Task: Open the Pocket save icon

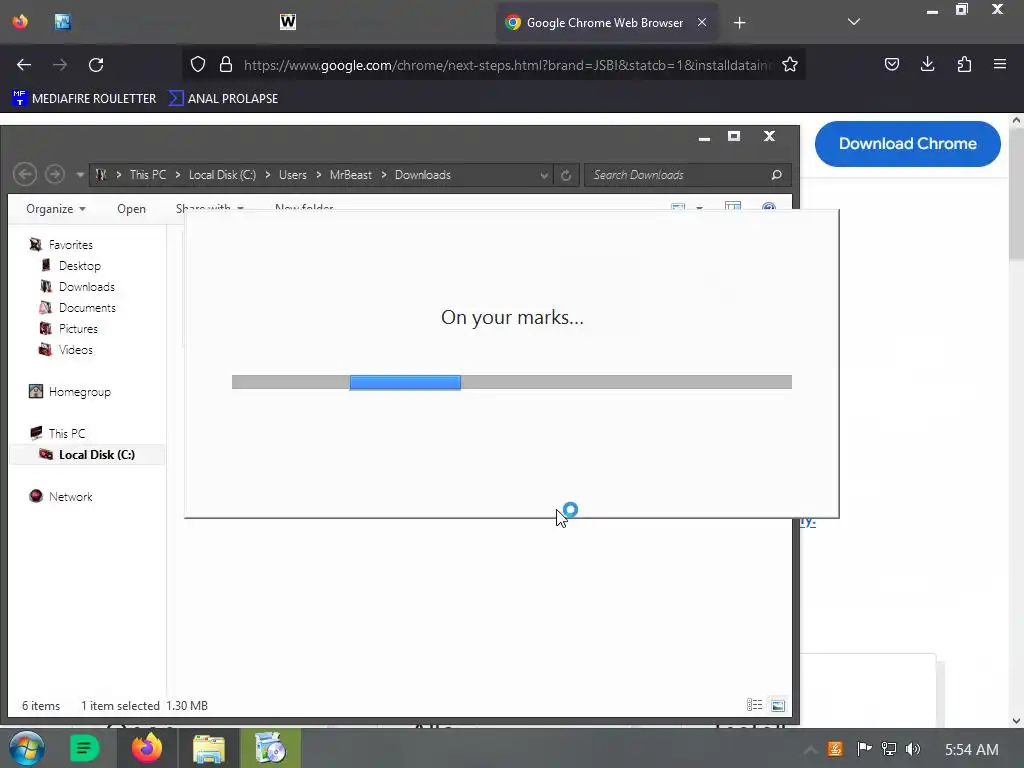Action: point(891,64)
